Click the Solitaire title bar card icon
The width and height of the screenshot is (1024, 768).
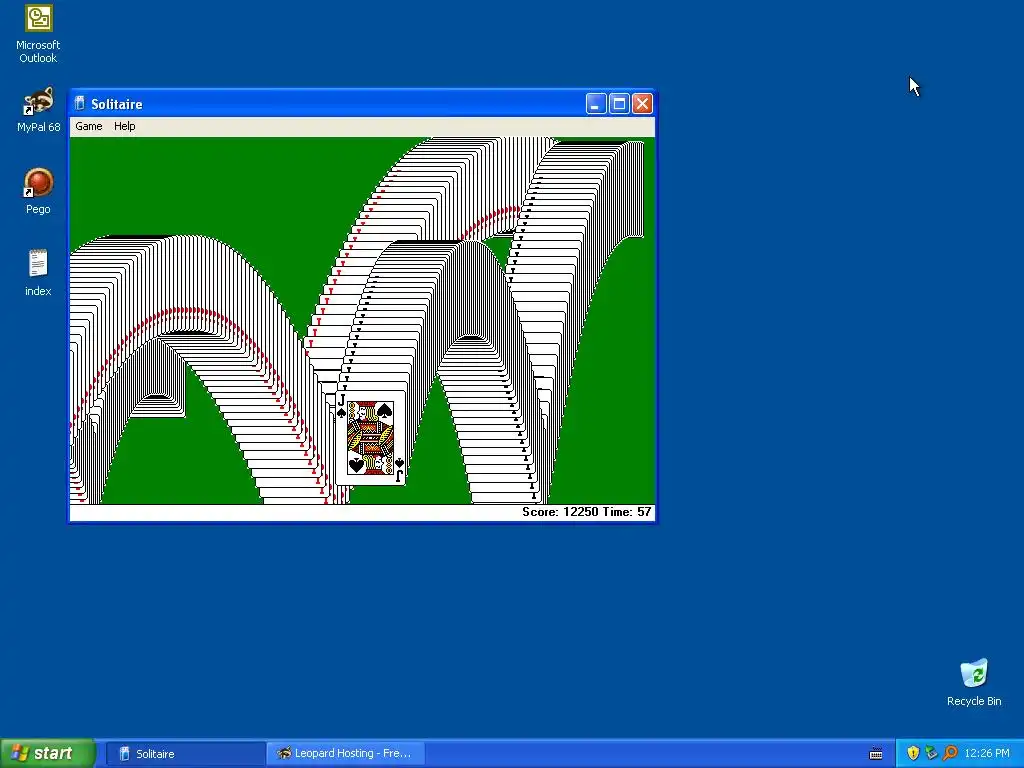tap(80, 103)
